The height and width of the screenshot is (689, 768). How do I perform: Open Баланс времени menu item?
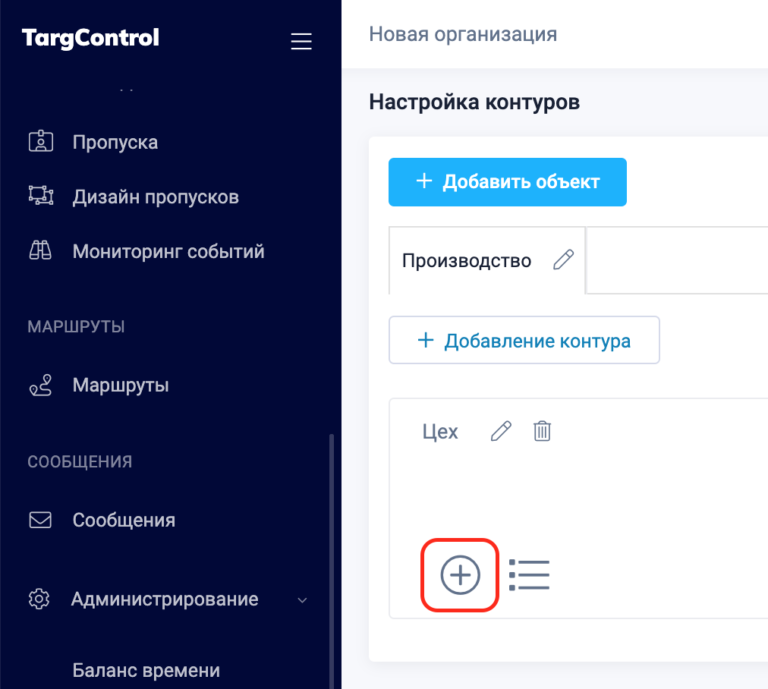pyautogui.click(x=146, y=670)
